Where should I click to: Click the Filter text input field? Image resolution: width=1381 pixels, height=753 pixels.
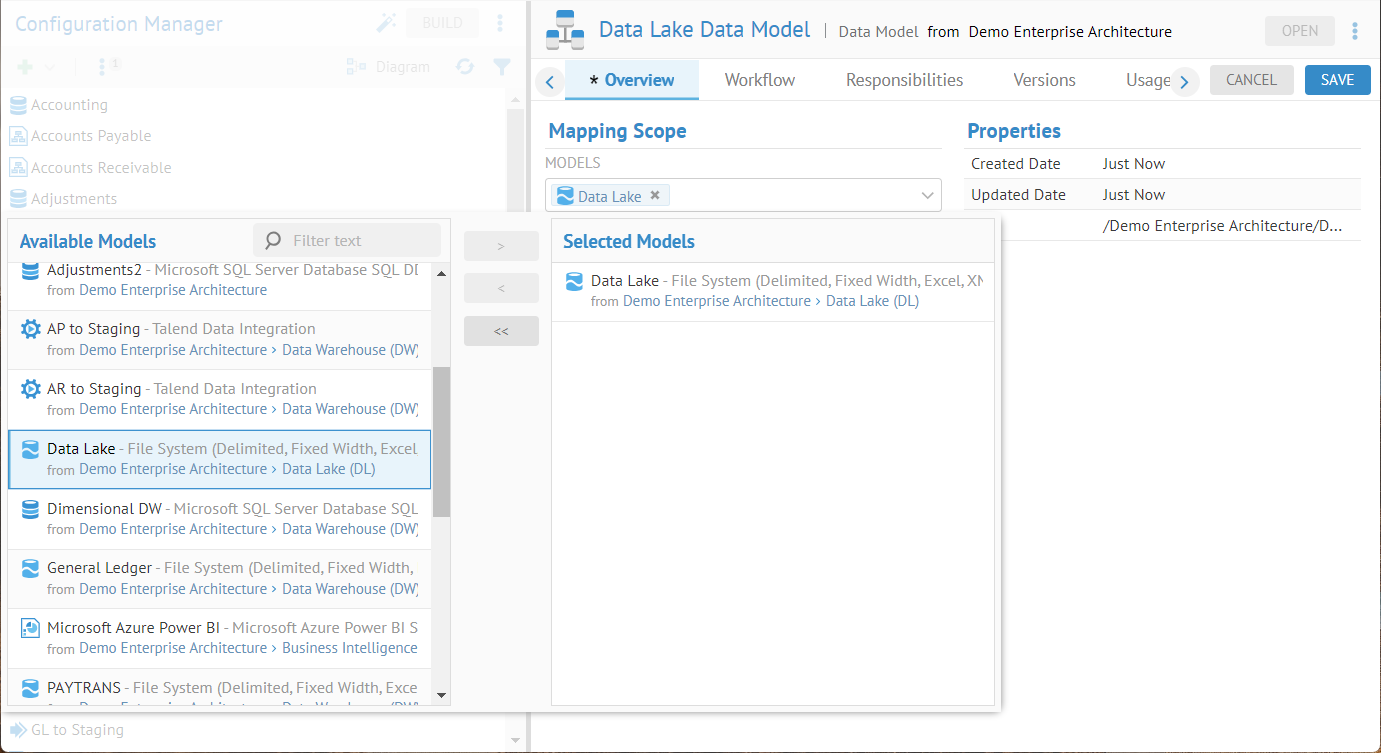pyautogui.click(x=360, y=241)
